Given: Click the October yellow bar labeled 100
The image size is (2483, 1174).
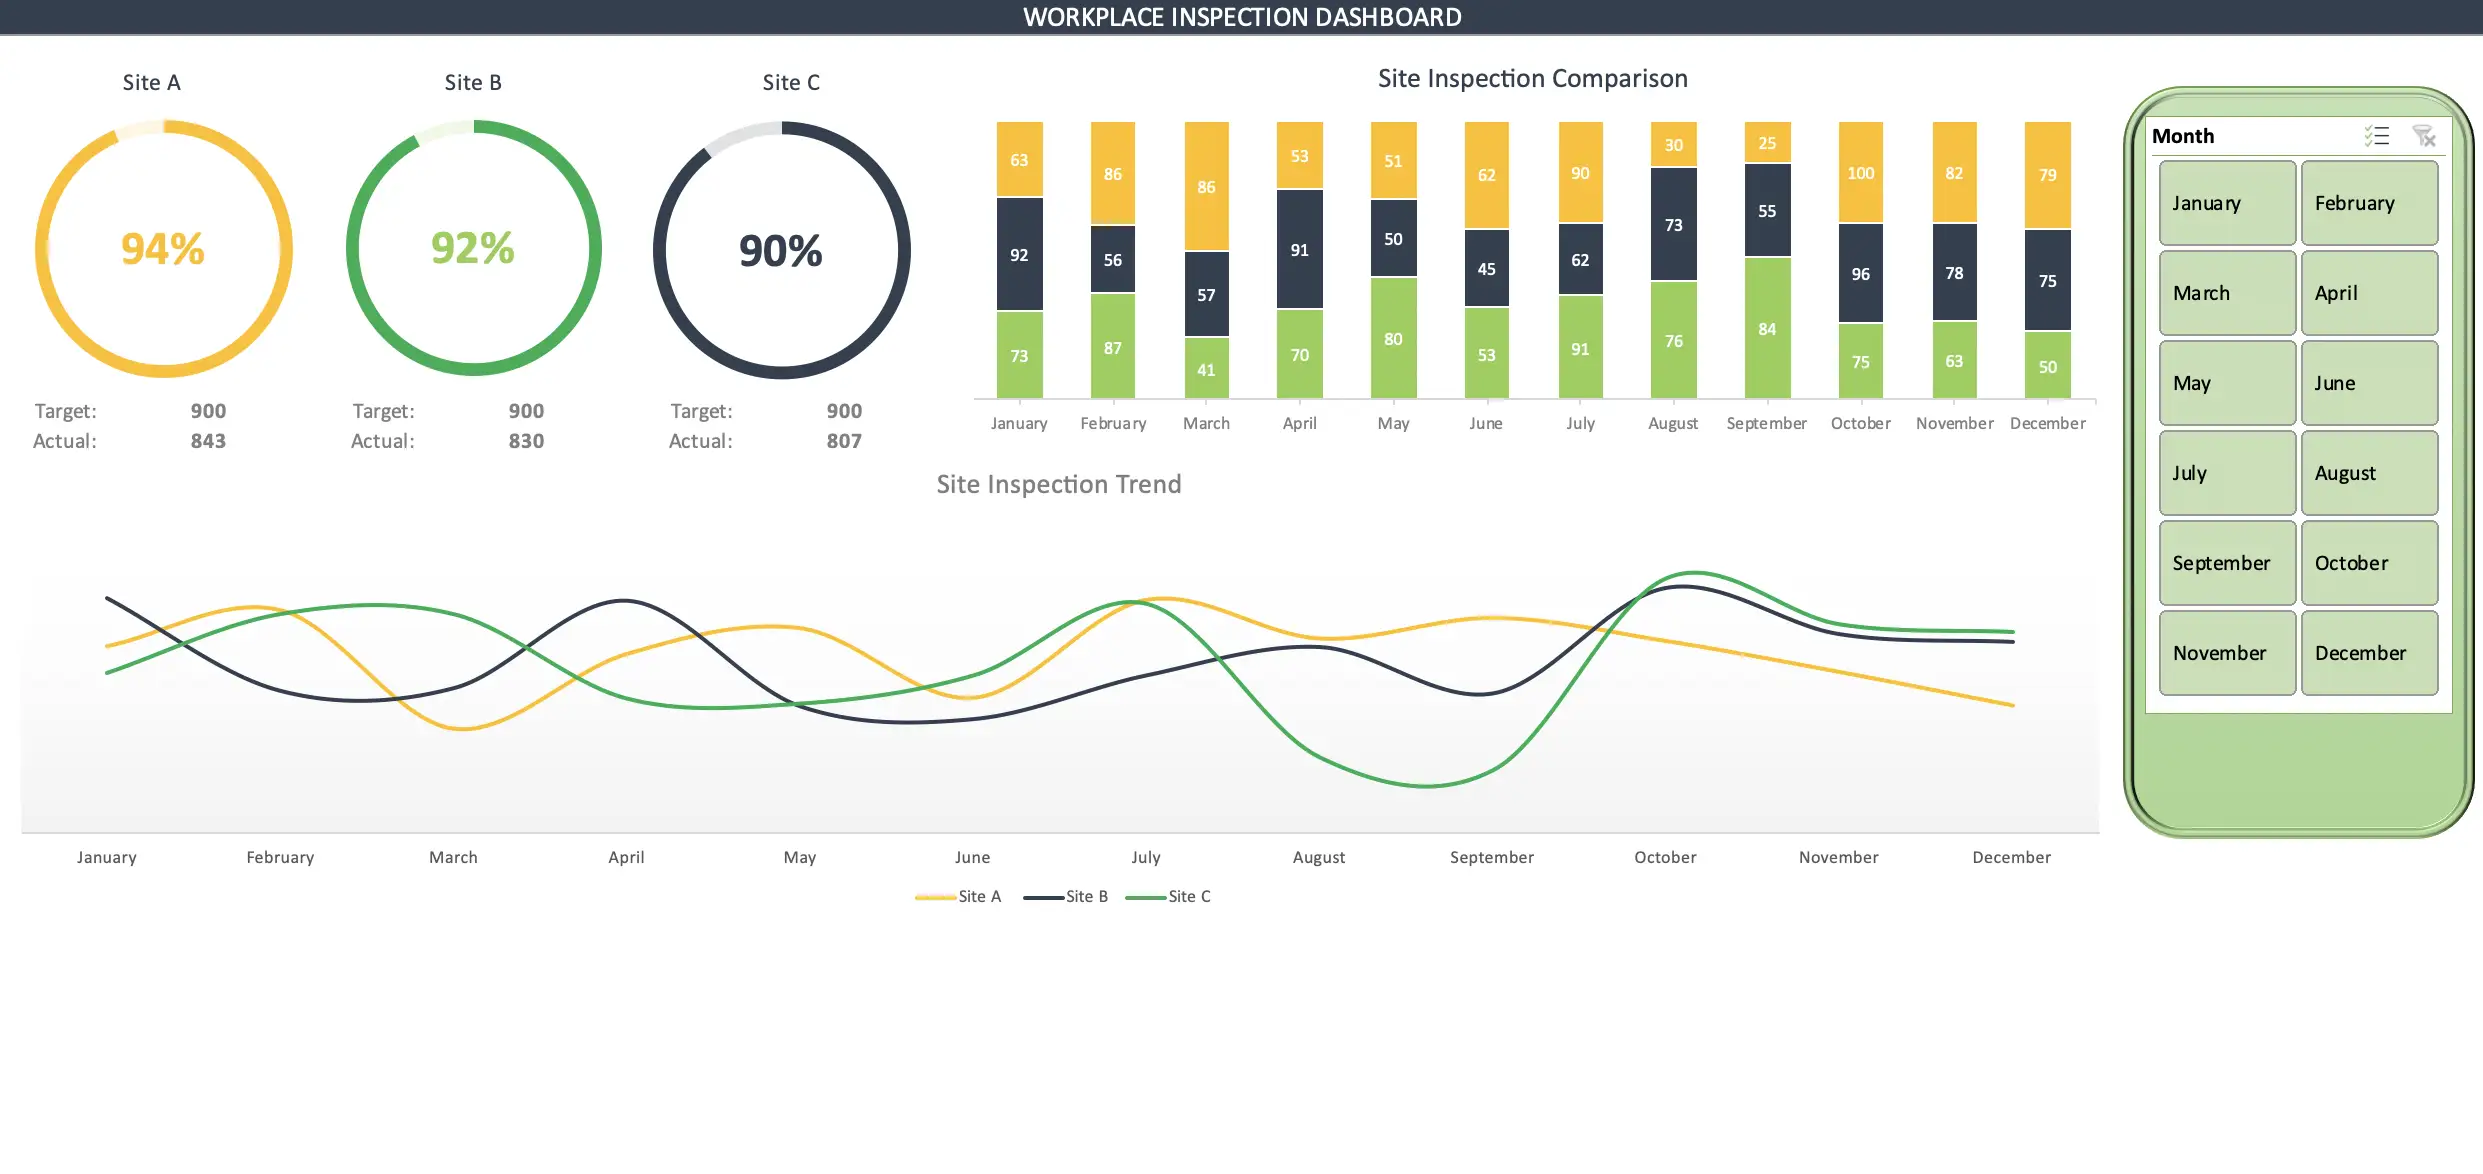Looking at the screenshot, I should [1860, 172].
